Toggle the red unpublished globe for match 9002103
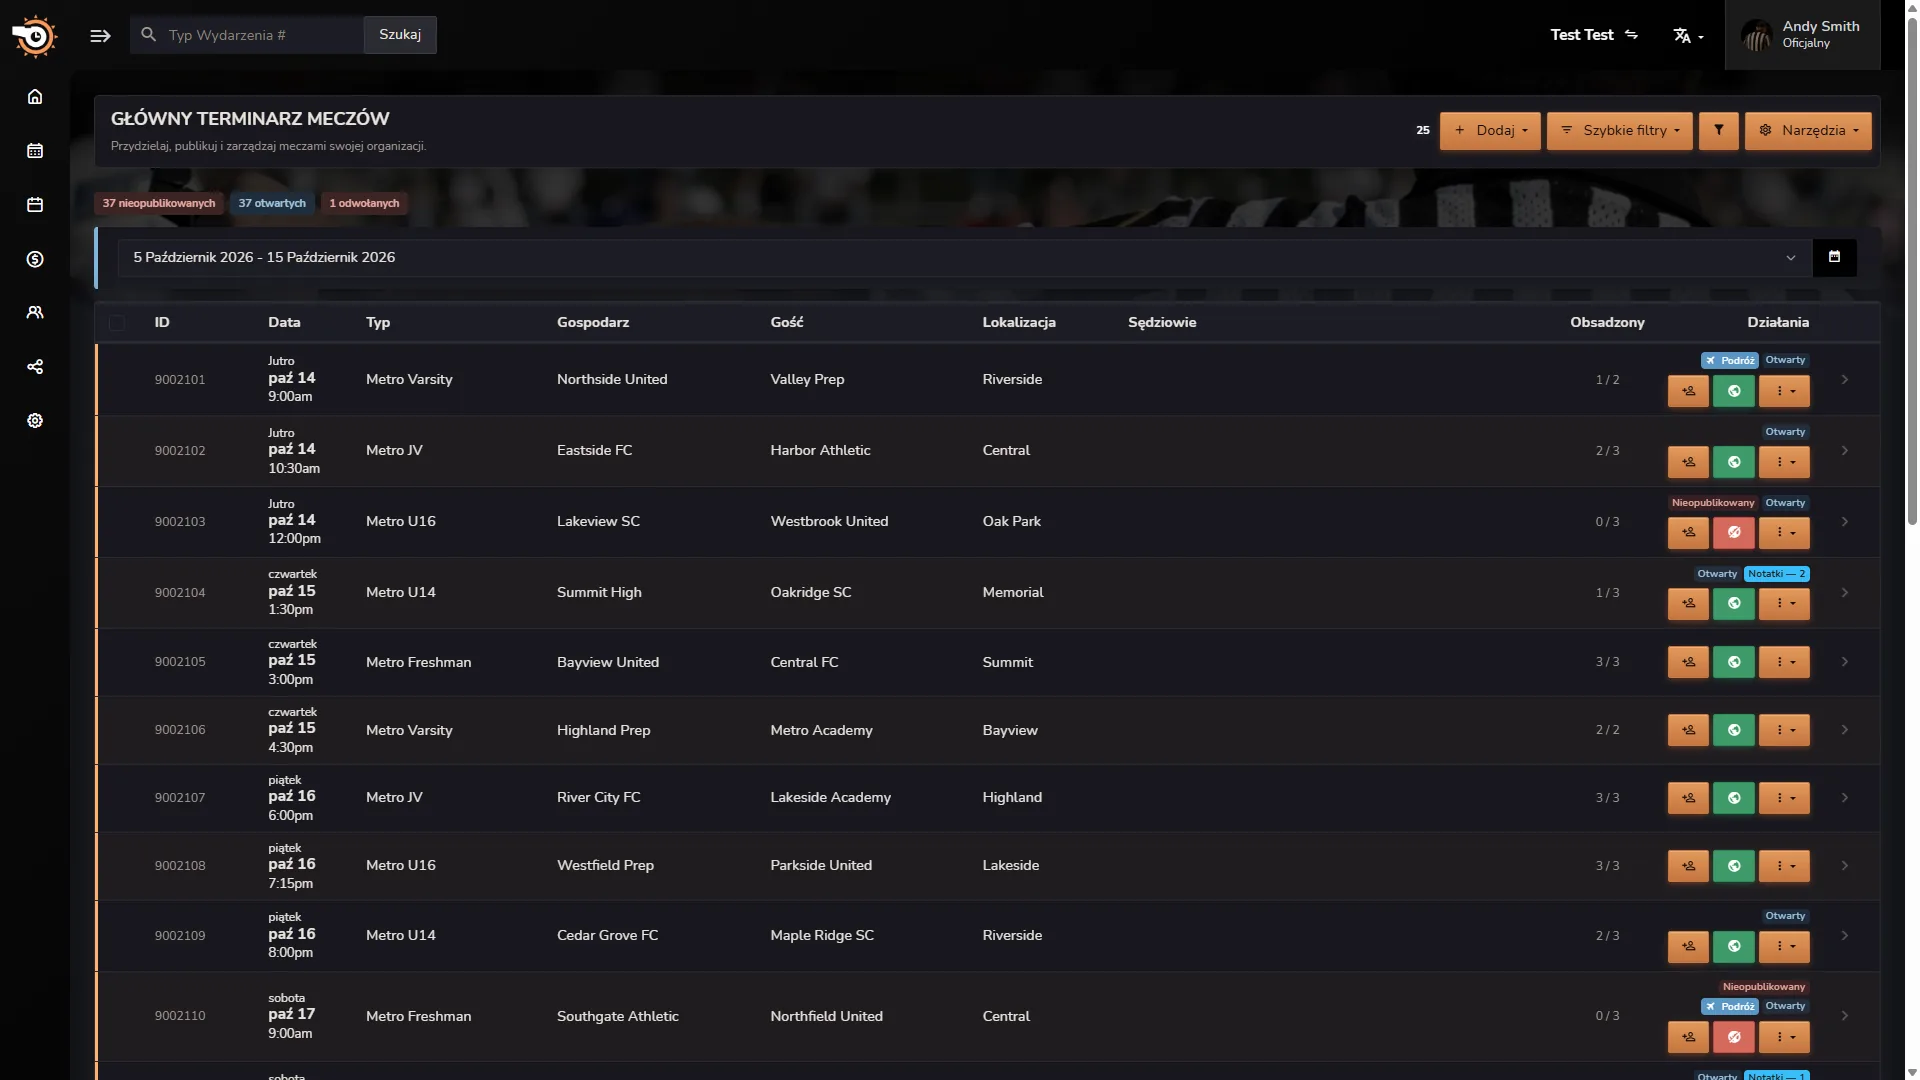 tap(1734, 533)
